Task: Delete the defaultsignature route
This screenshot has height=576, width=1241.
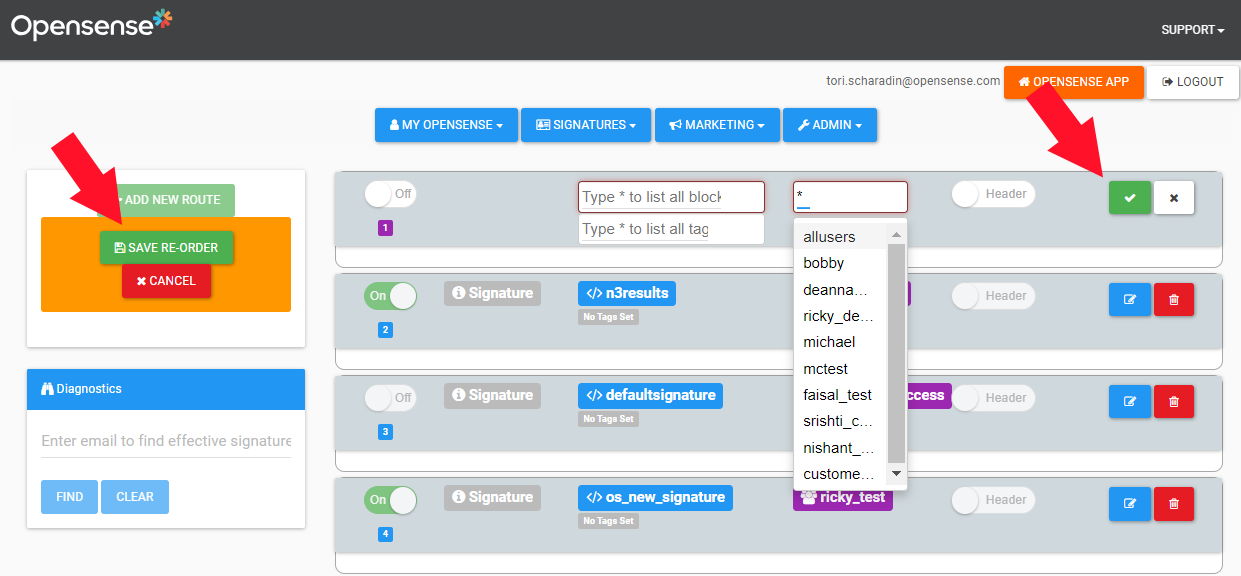Action: tap(1174, 402)
